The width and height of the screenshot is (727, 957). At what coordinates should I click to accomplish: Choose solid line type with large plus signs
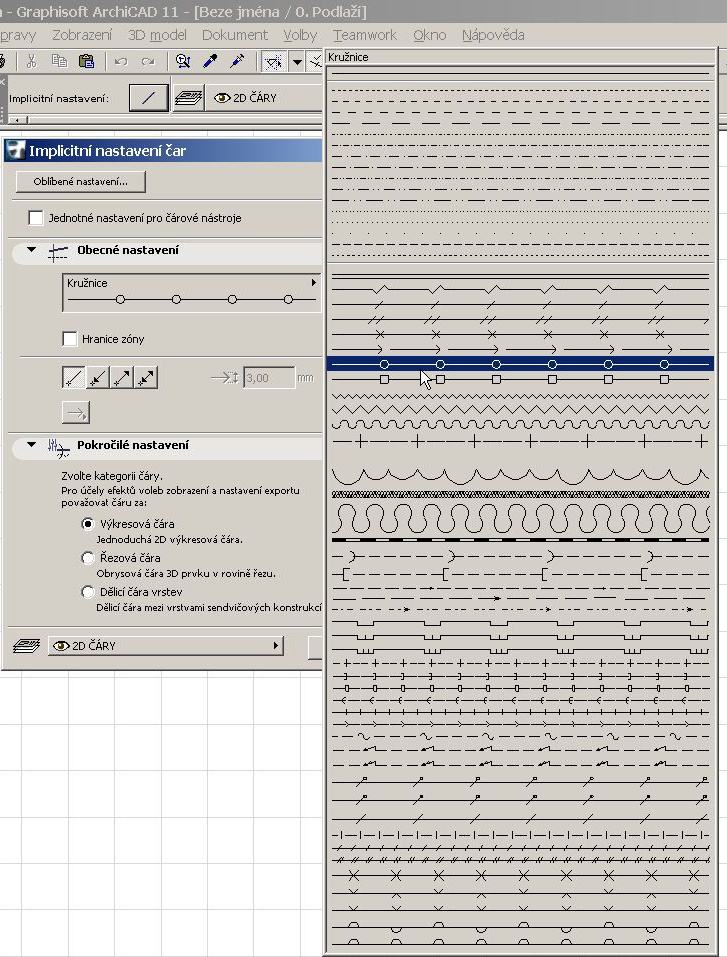tap(520, 441)
